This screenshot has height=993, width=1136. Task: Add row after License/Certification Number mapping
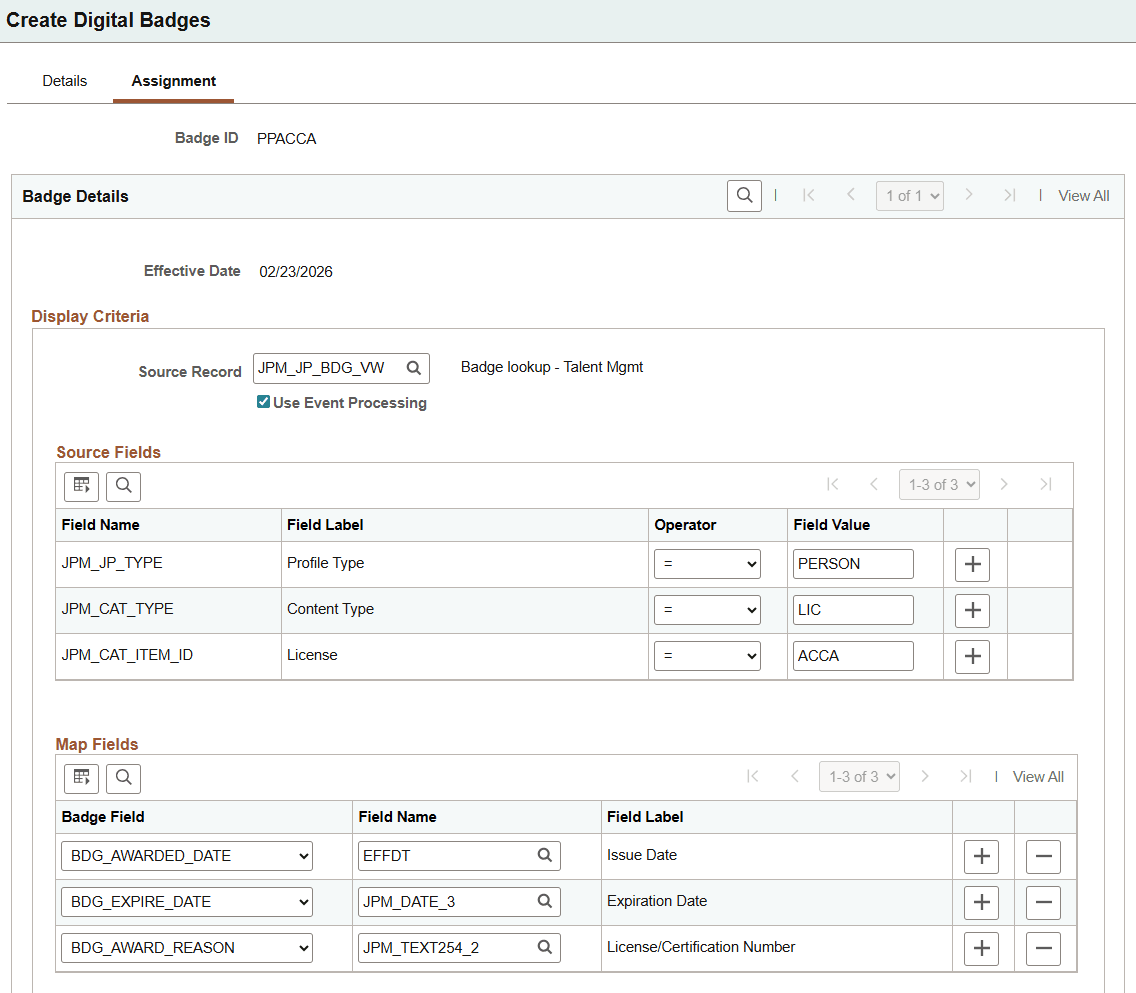(x=982, y=949)
